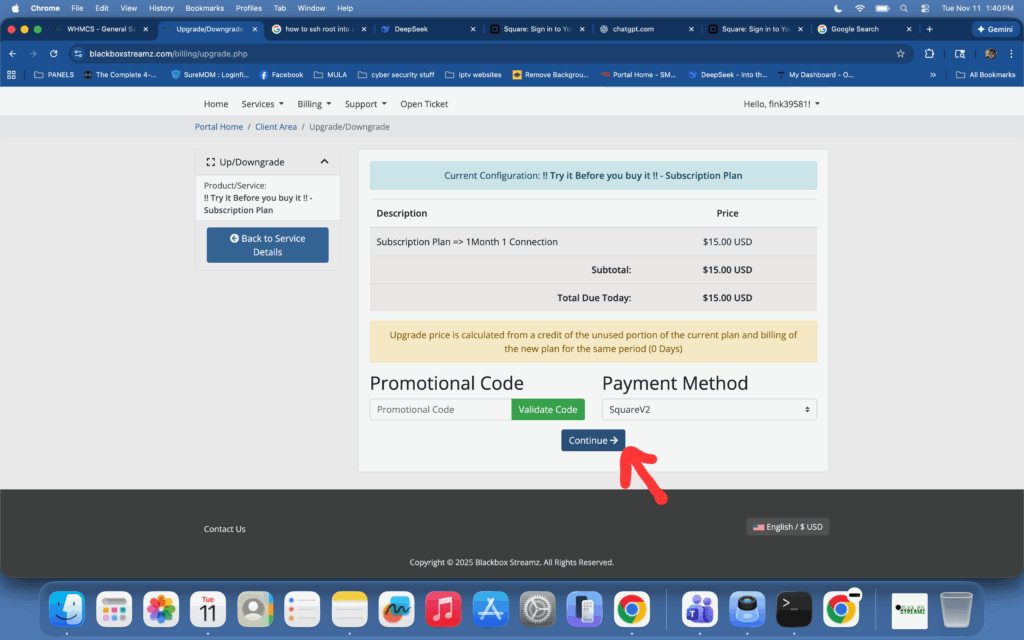
Task: Open a new browser tab with plus
Action: pyautogui.click(x=929, y=29)
